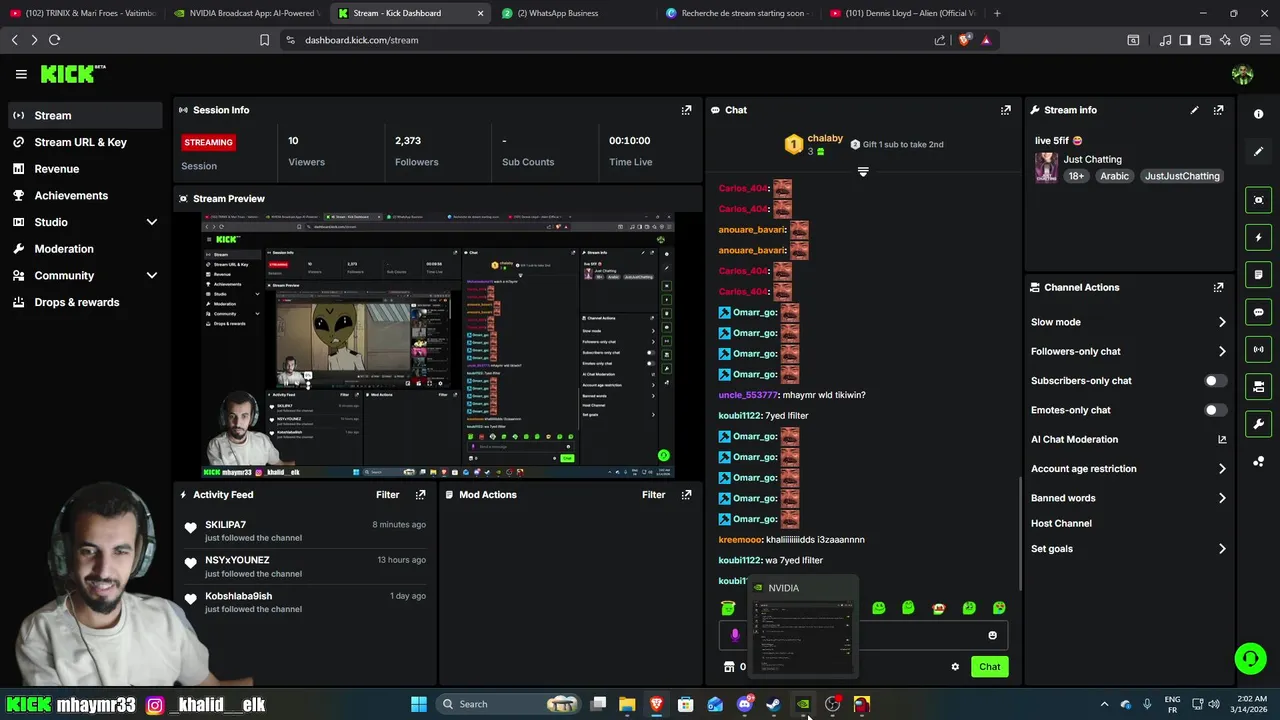Toggle the broadcast signal icon in toolbar

(x=1259, y=349)
